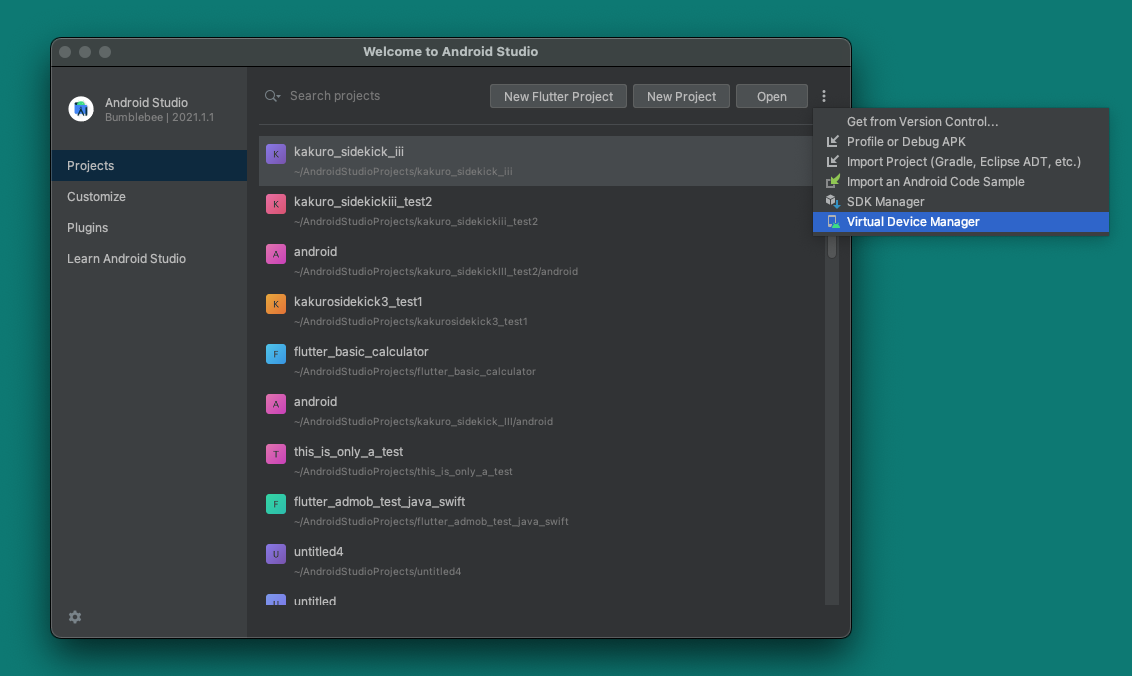Viewport: 1132px width, 676px height.
Task: Click the path ~/AndroidStudioProjects/kakuro_sidekickIII_test2/android
Action: tap(436, 272)
